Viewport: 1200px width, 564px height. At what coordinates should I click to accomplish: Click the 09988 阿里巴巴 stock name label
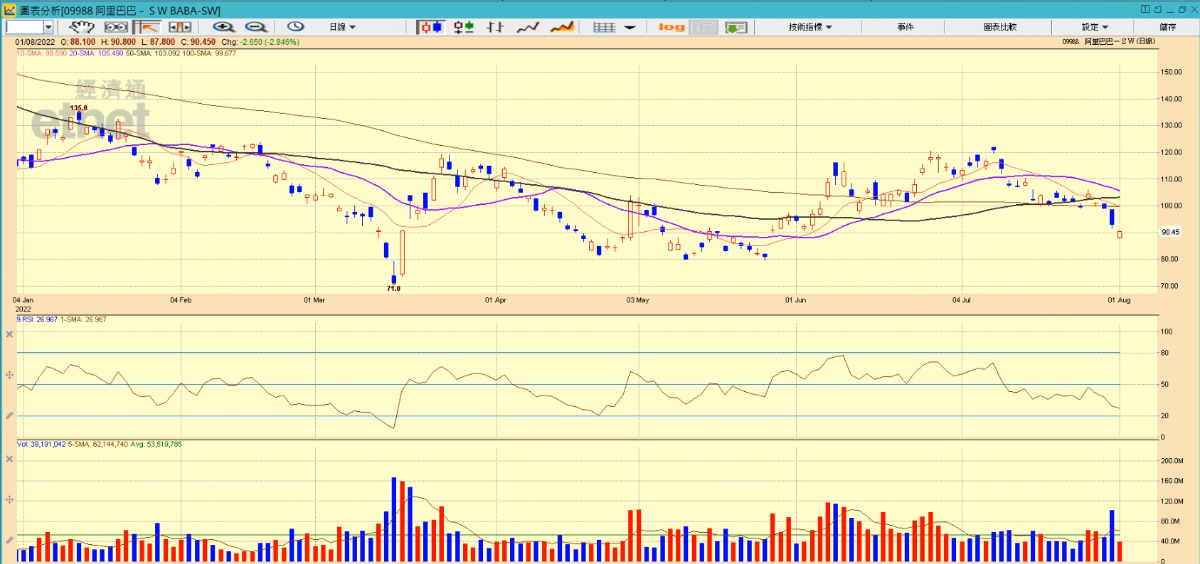1109,41
